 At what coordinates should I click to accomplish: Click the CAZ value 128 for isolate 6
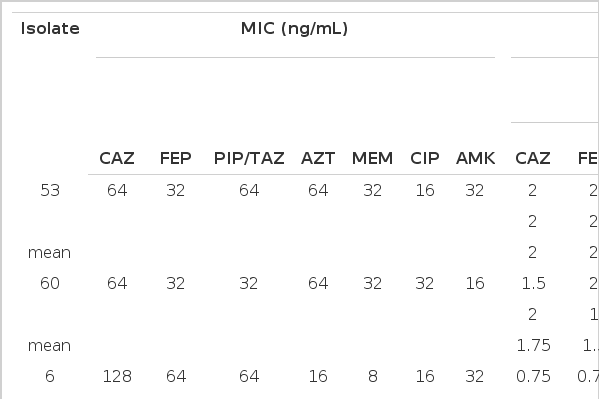tap(117, 376)
